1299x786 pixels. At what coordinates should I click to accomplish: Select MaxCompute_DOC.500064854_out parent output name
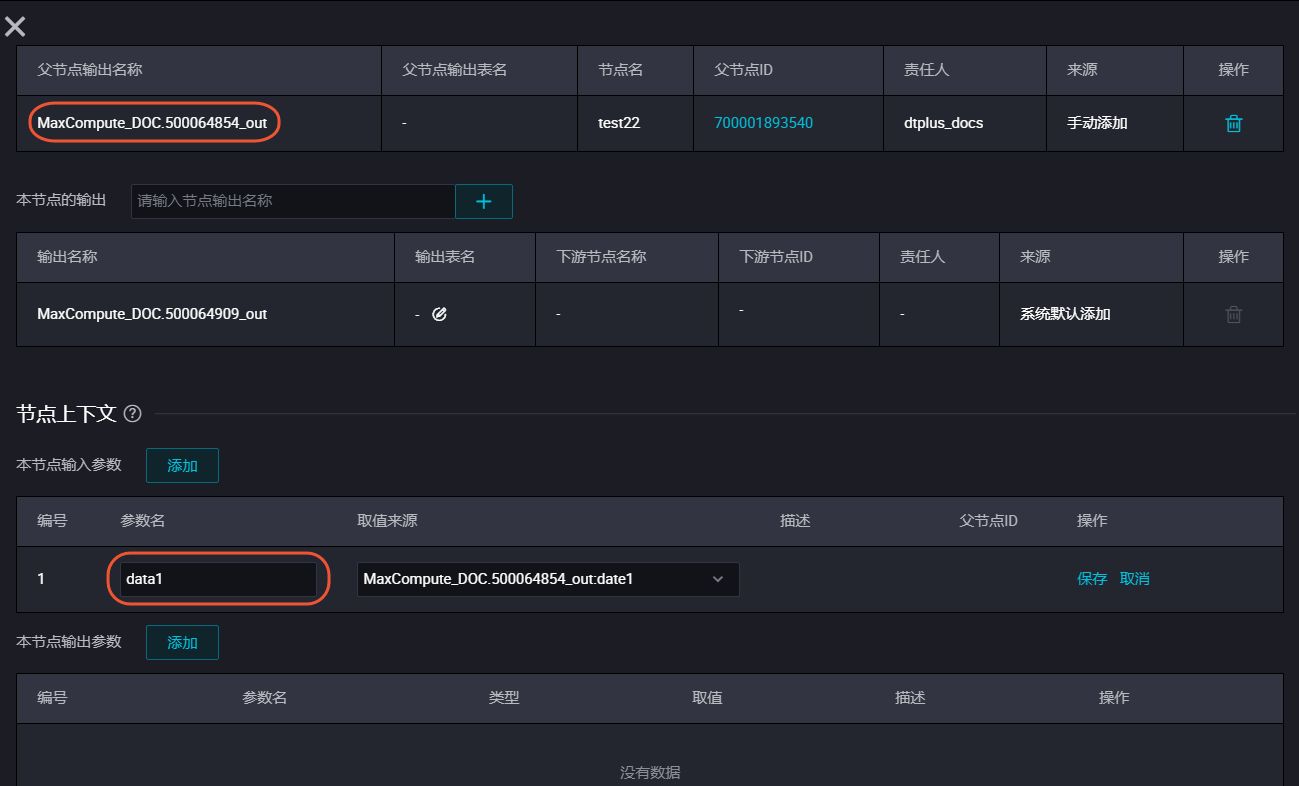(x=152, y=123)
